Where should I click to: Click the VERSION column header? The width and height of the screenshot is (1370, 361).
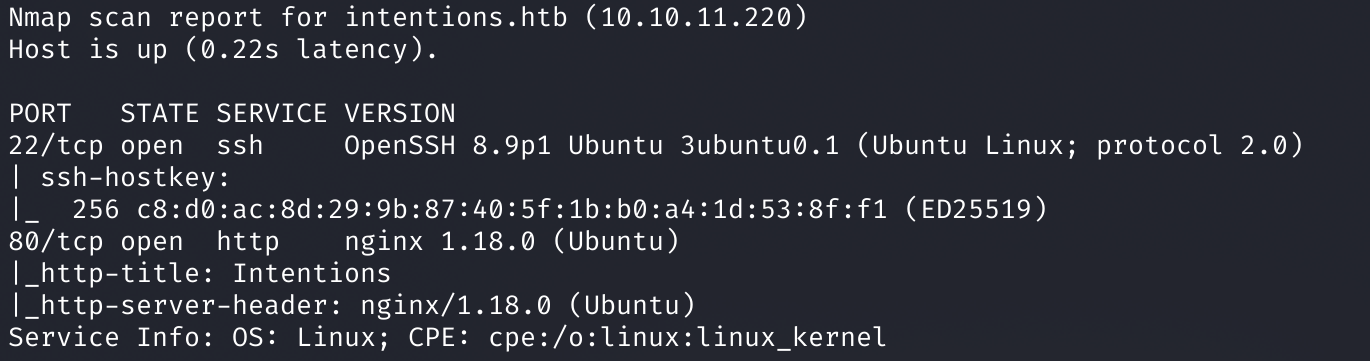coord(400,113)
